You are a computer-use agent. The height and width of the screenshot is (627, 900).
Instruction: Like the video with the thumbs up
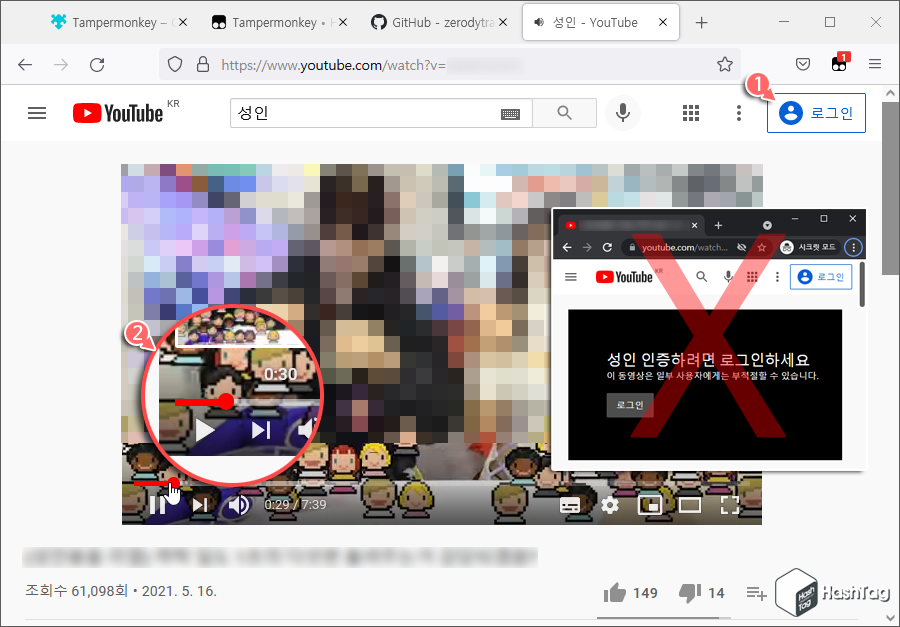(616, 592)
